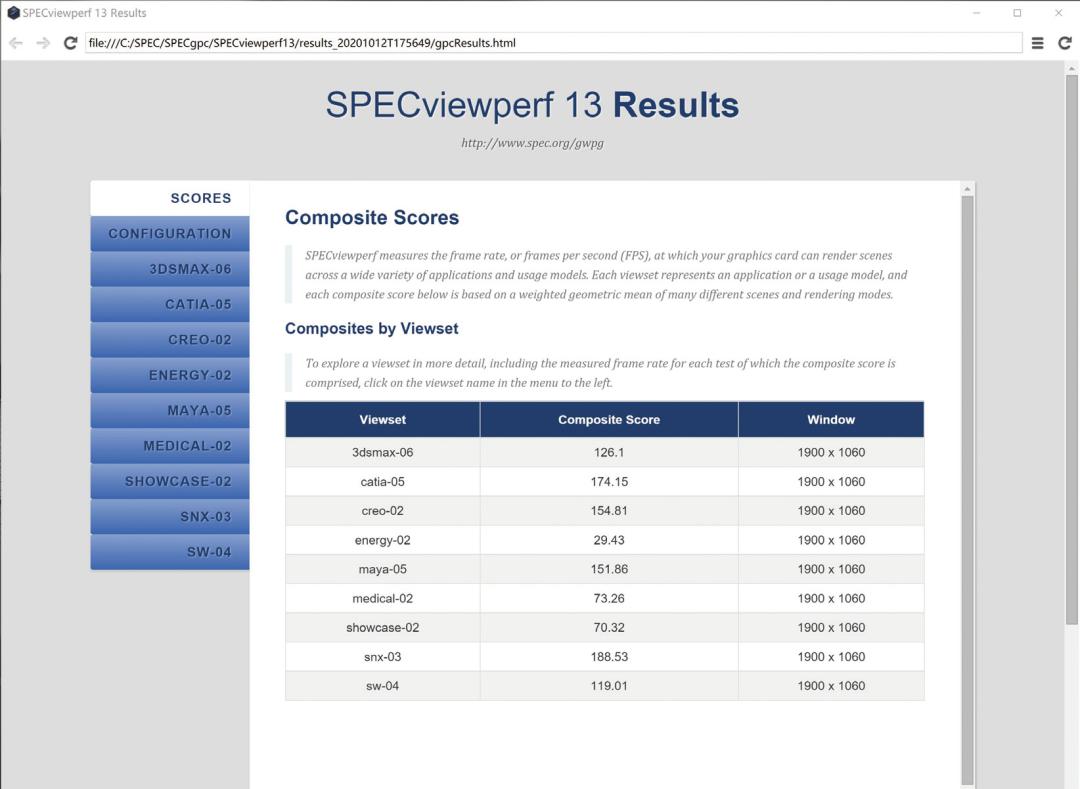The image size is (1080, 789).
Task: Open the SNX-03 viewset tab
Action: (170, 516)
